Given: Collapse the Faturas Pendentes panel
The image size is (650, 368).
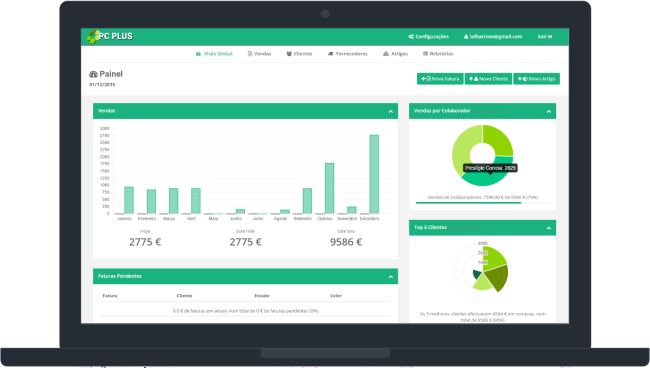Looking at the screenshot, I should pyautogui.click(x=390, y=277).
